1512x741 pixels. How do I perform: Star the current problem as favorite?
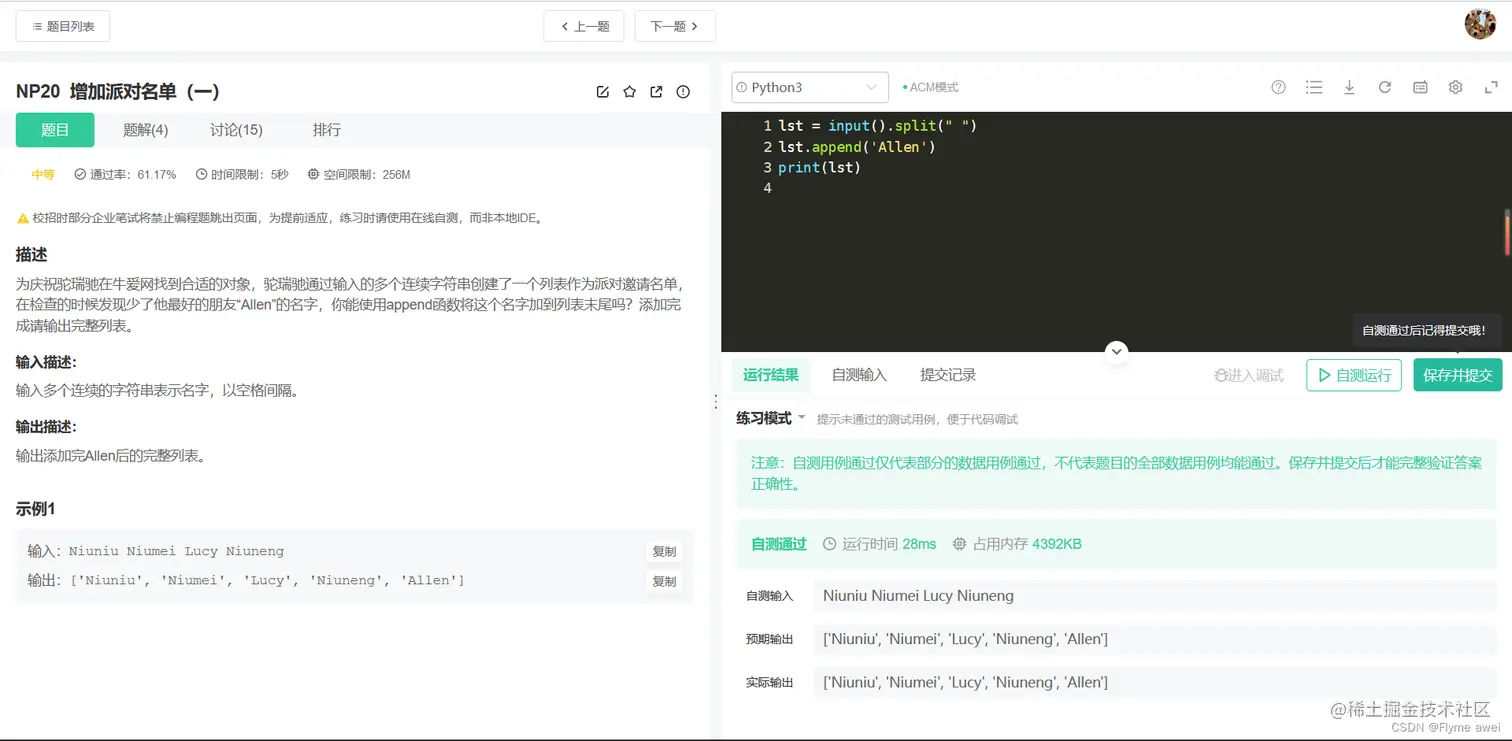(x=629, y=91)
